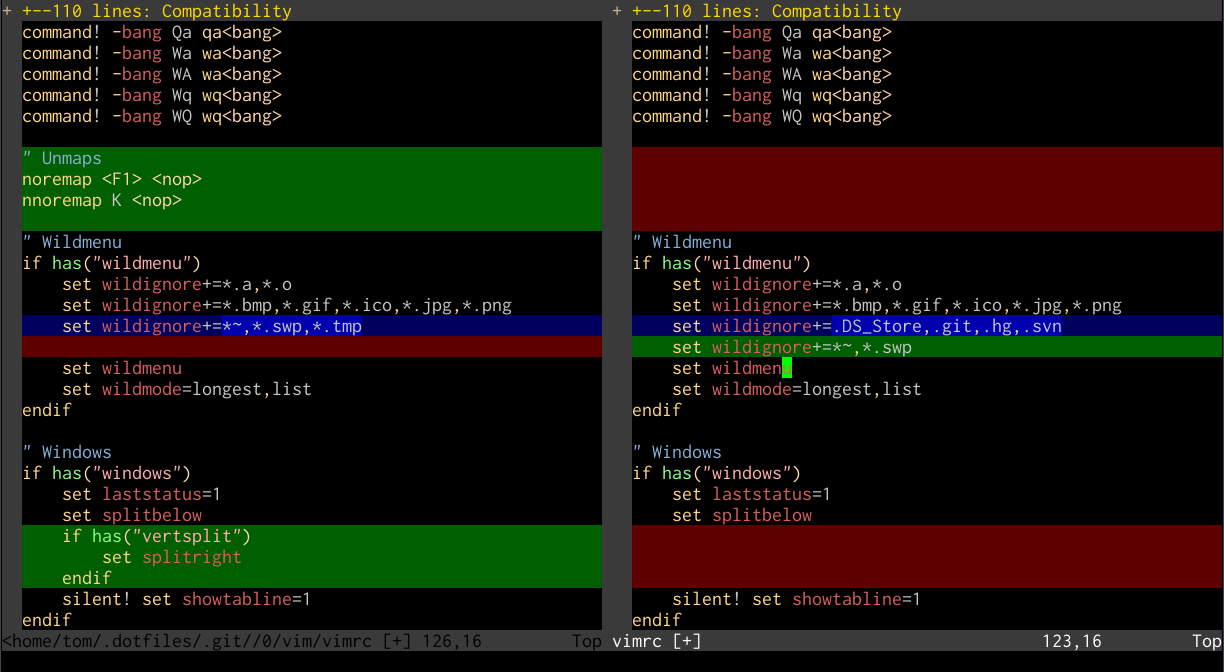Click the vimrc [+] label in the right status bar
1224x672 pixels.
657,641
